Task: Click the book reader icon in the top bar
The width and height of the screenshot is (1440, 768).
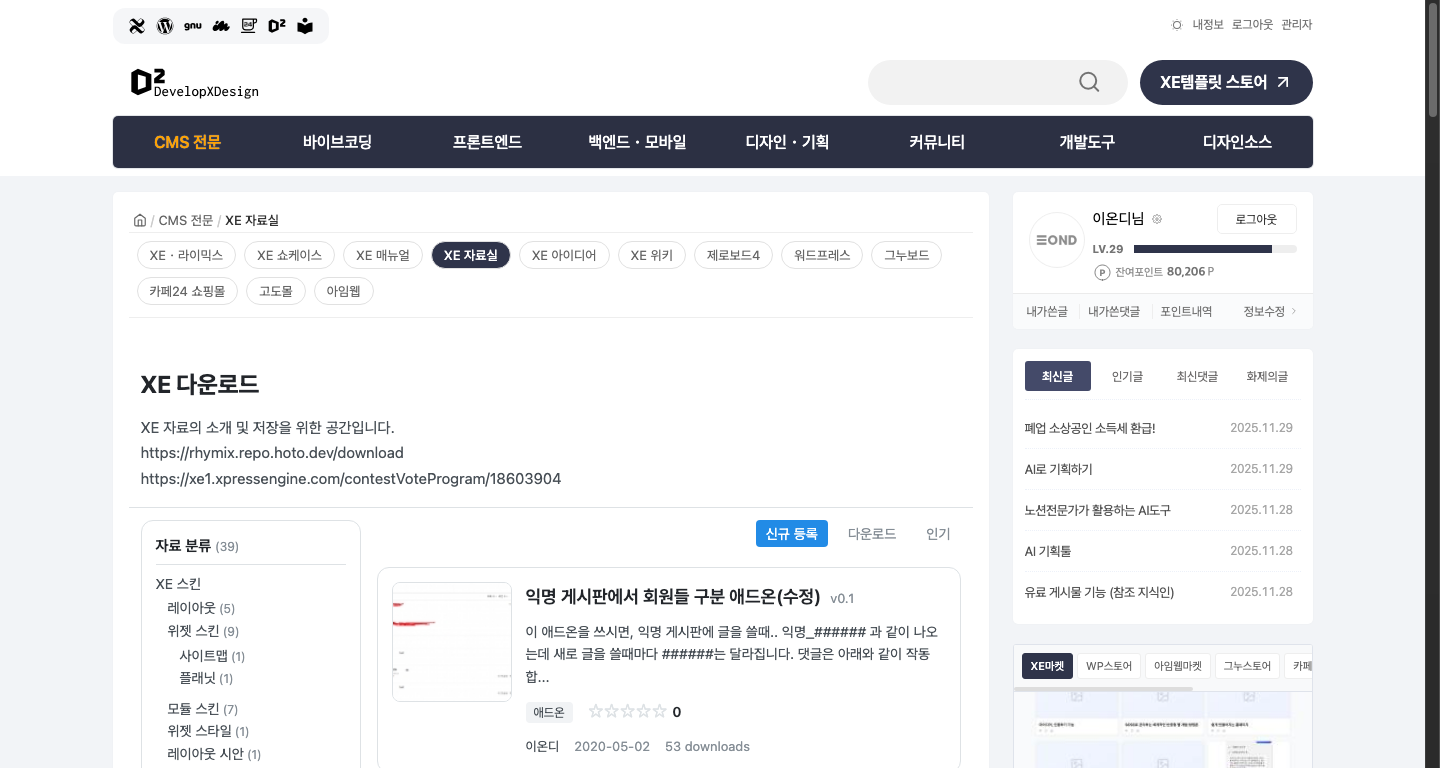Action: [x=305, y=26]
